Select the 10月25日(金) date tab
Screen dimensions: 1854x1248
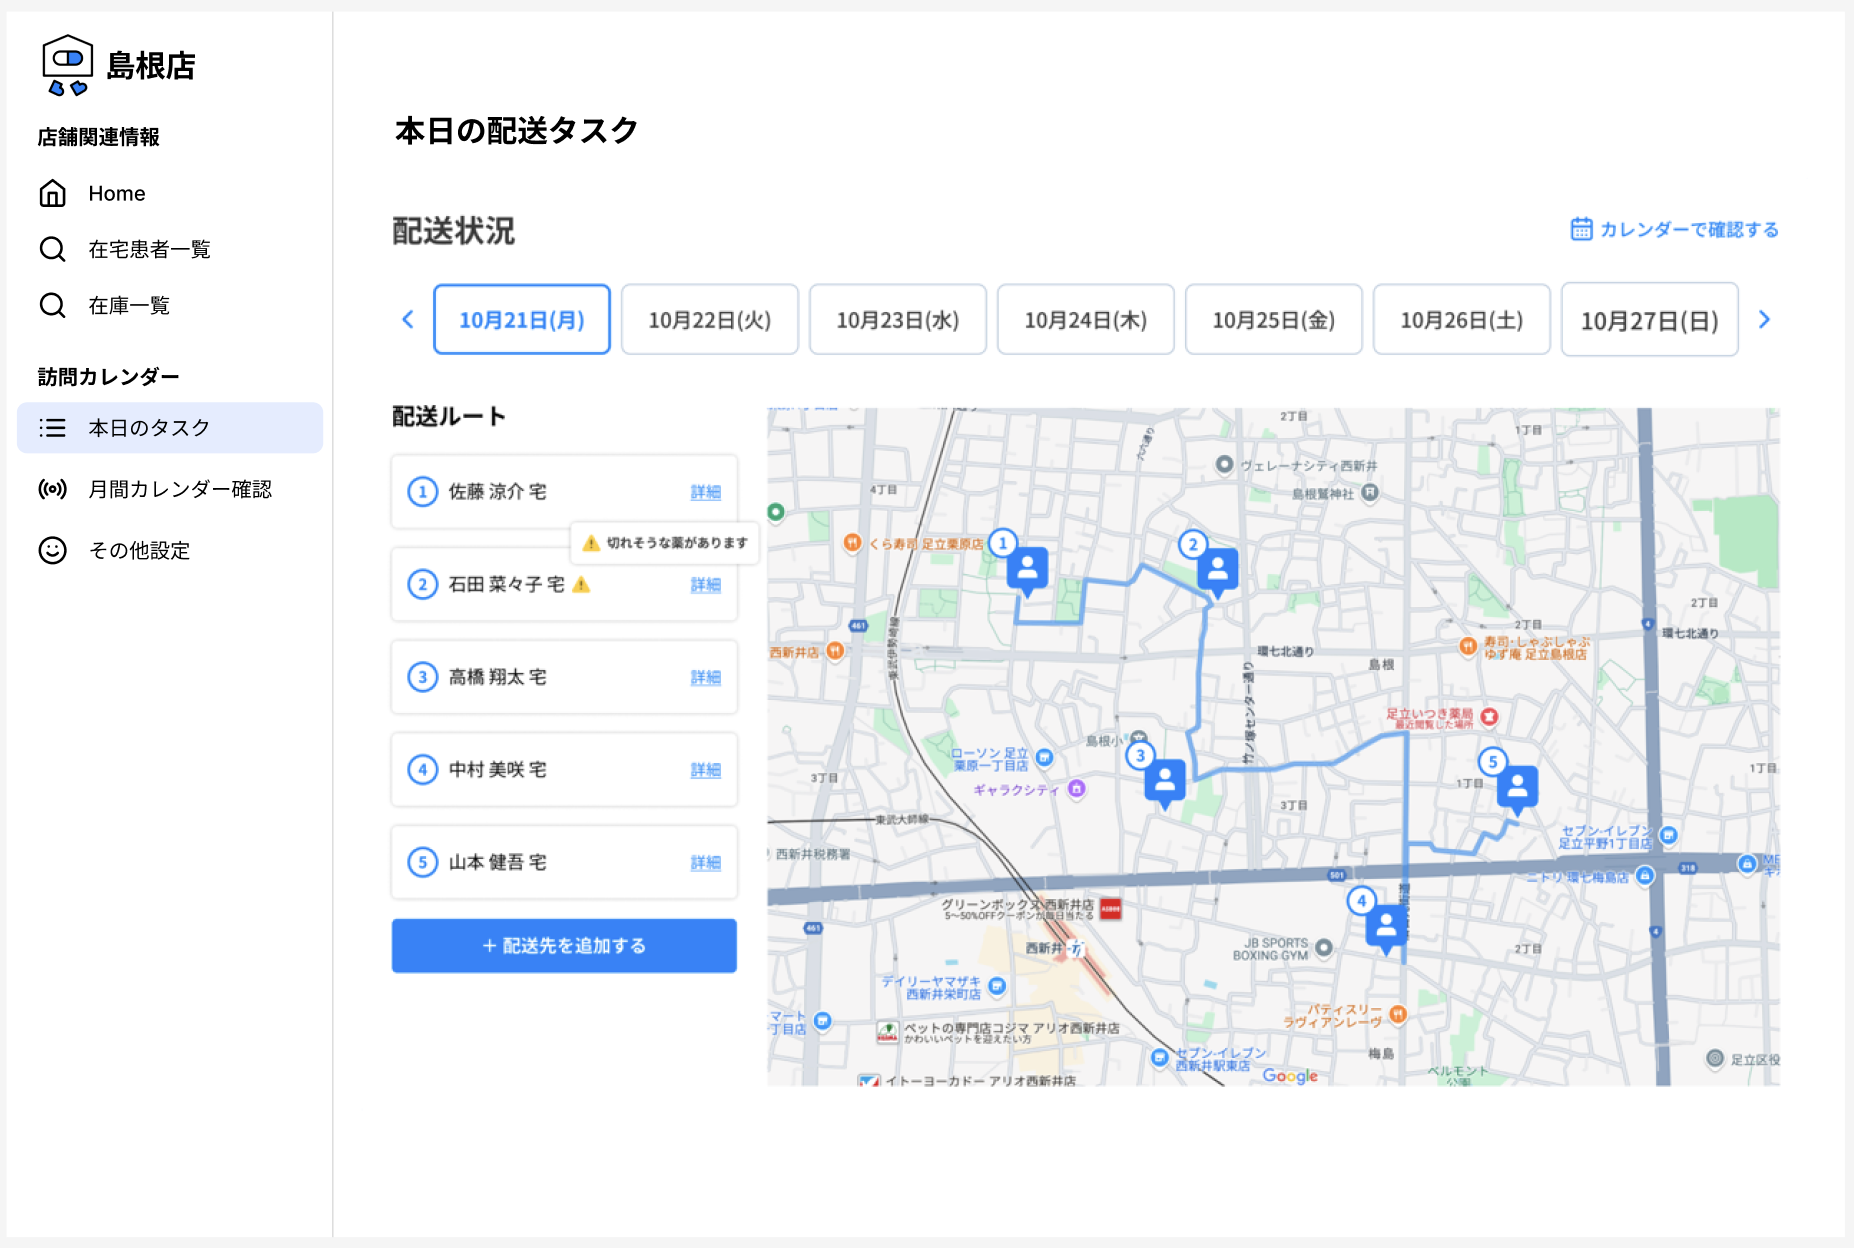tap(1273, 320)
